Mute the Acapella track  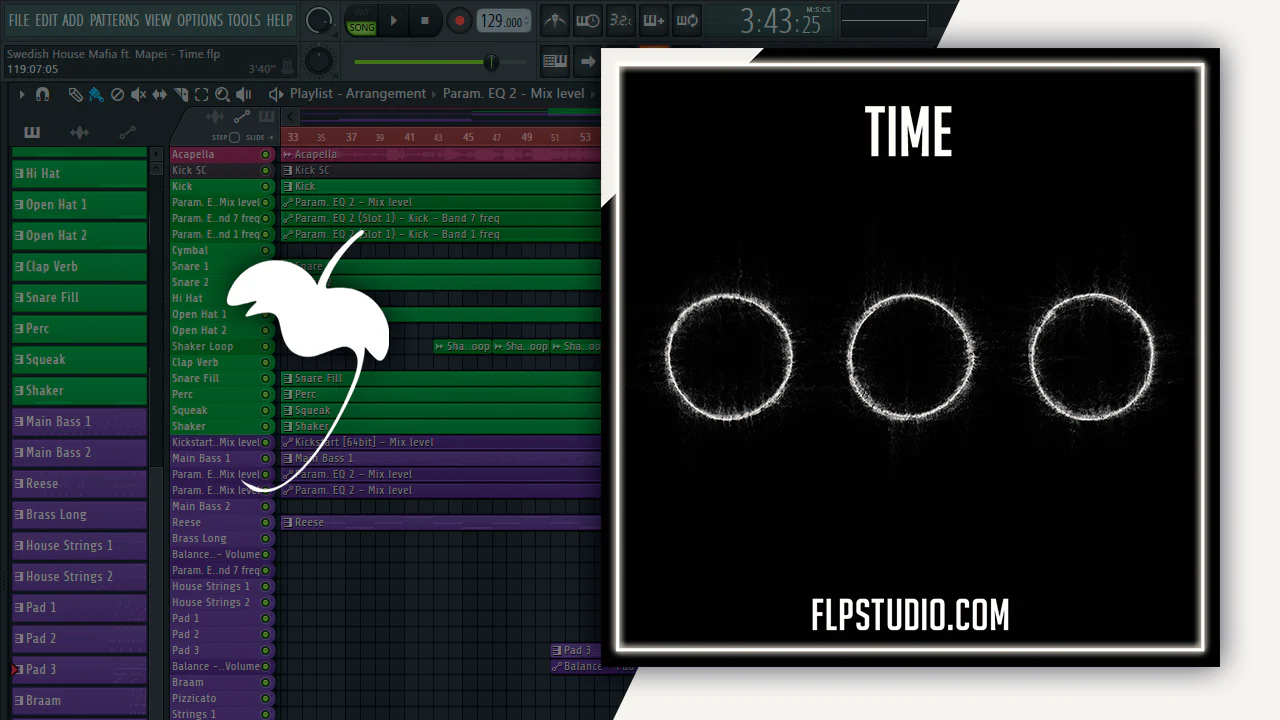[265, 154]
